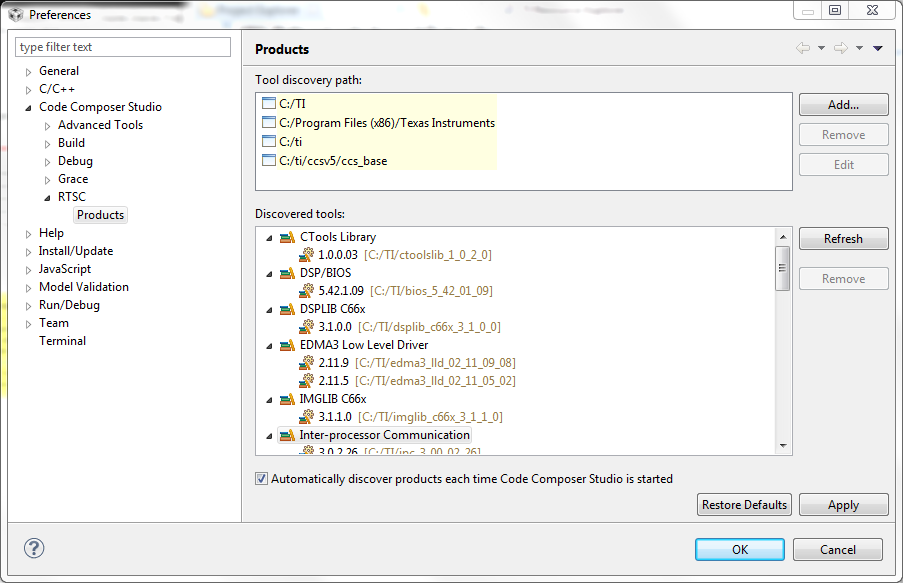Click the DSP/BIOS product icon

tap(287, 273)
